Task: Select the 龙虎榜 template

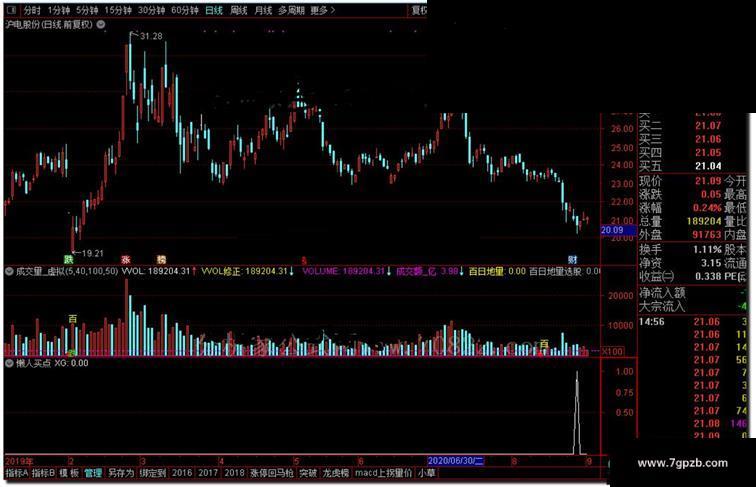Action: 336,473
